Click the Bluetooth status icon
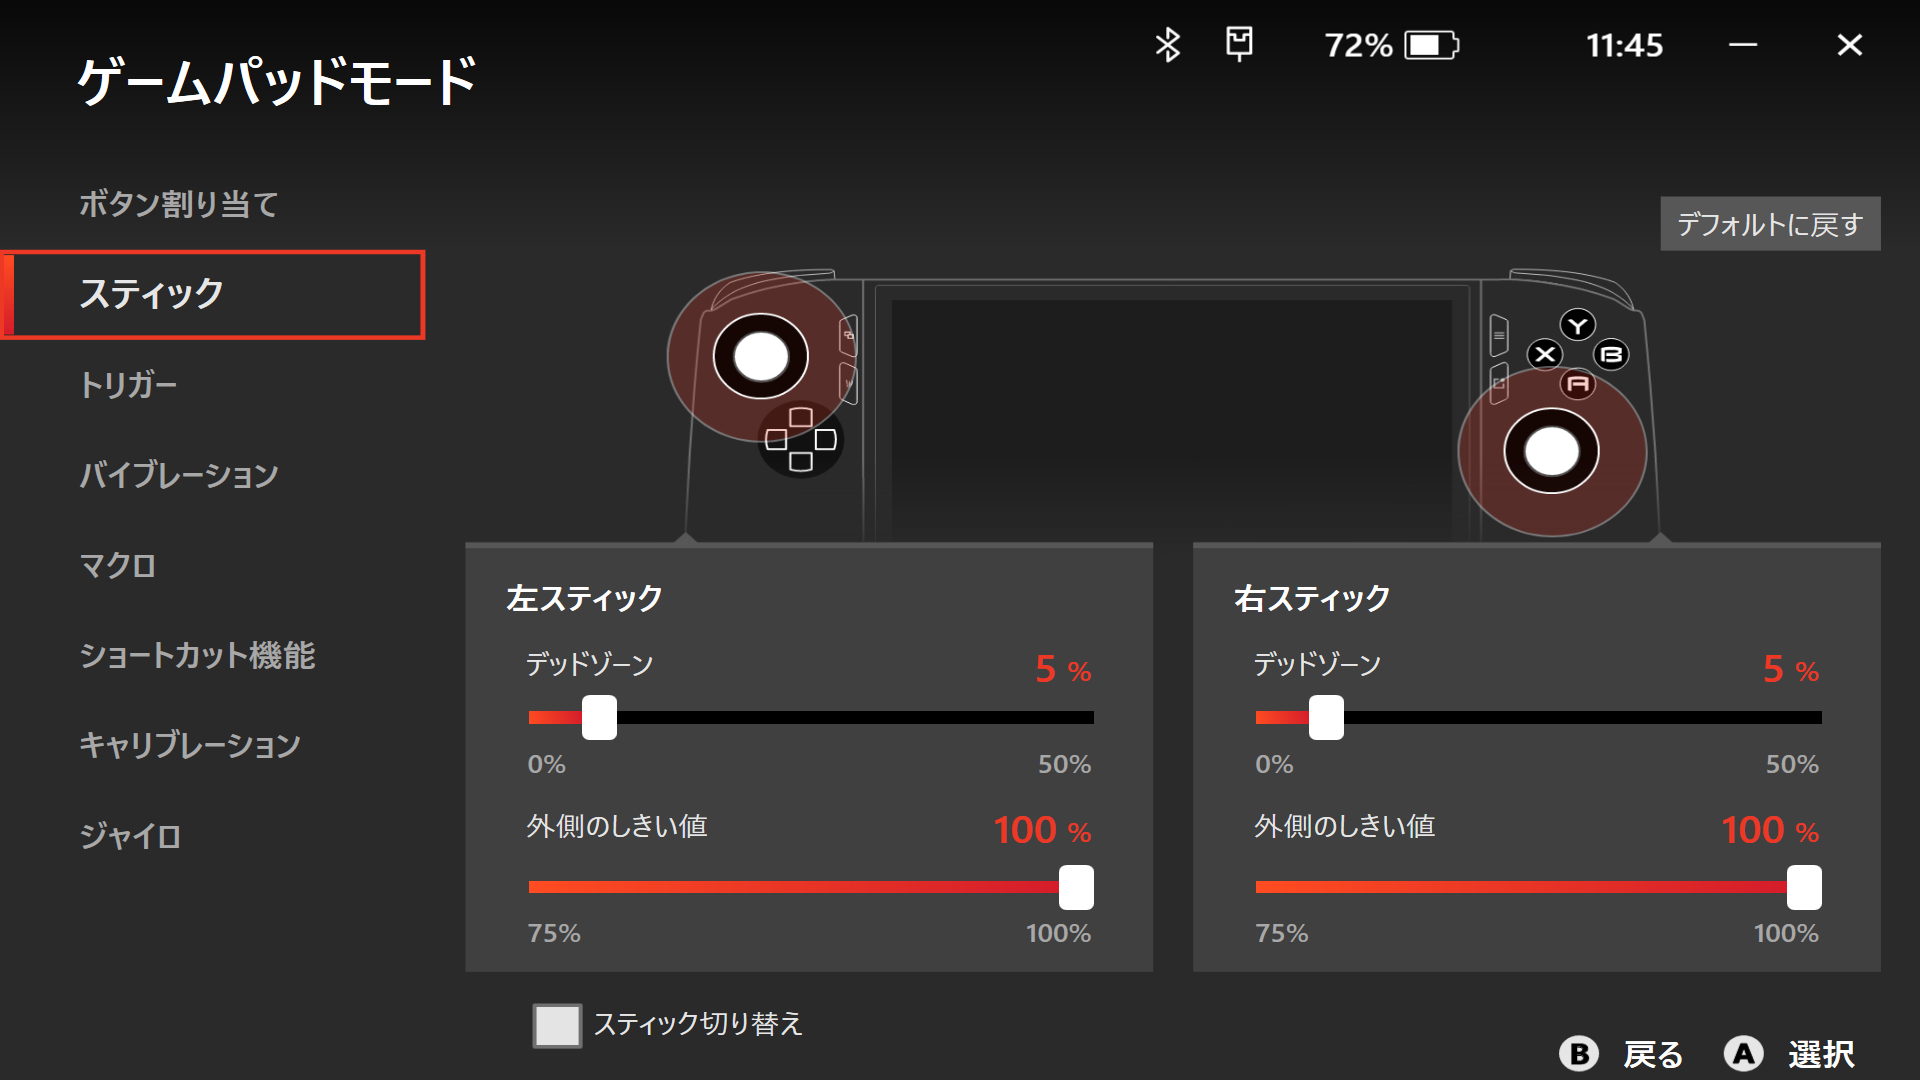This screenshot has height=1080, width=1920. [x=1167, y=45]
